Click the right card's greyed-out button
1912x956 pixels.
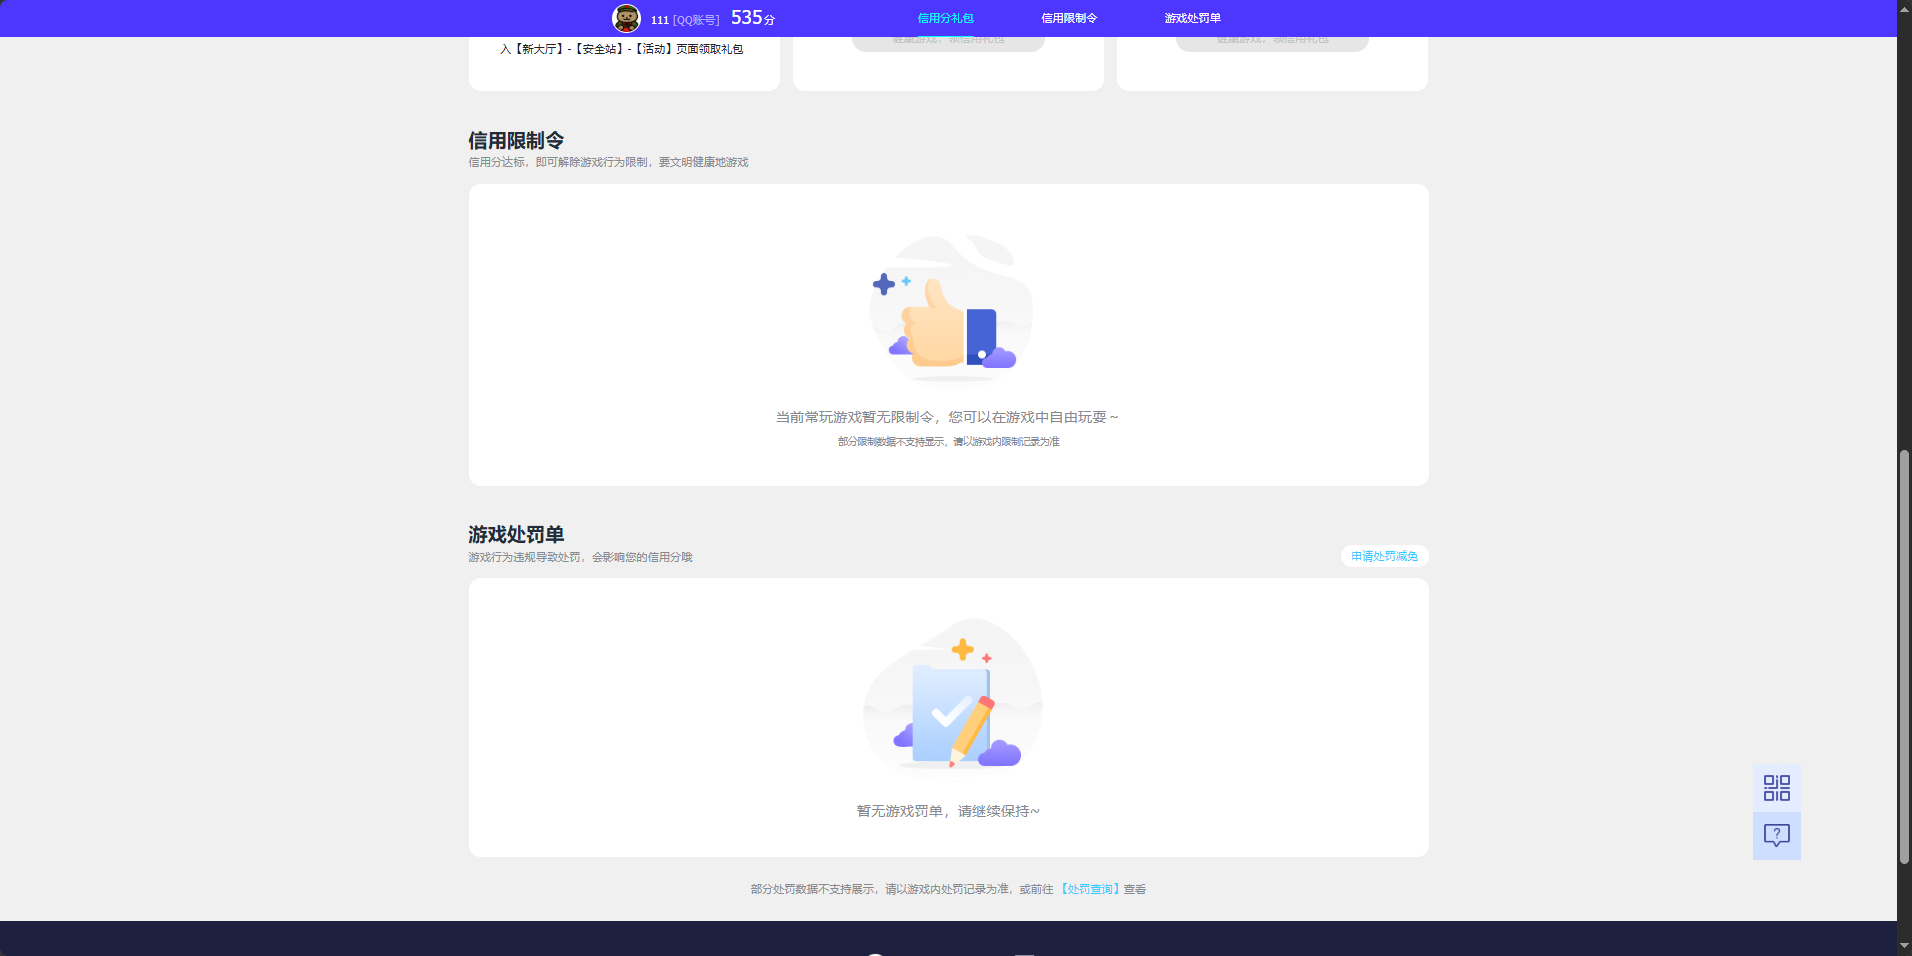click(x=1272, y=42)
